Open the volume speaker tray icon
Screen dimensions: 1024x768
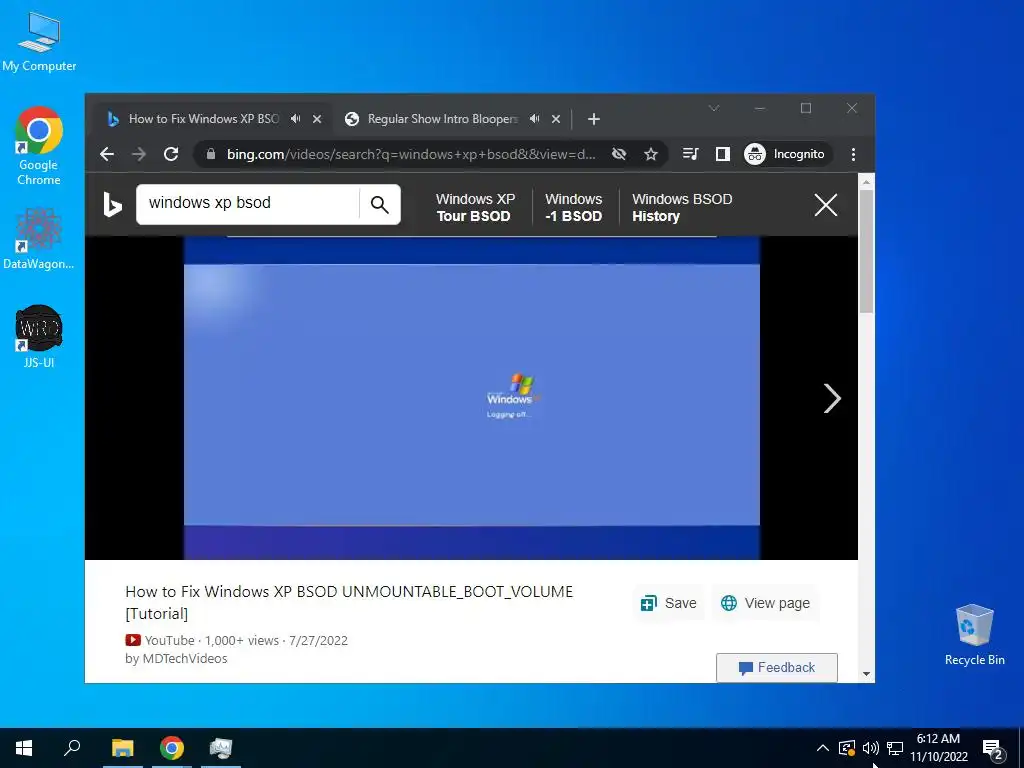click(871, 748)
